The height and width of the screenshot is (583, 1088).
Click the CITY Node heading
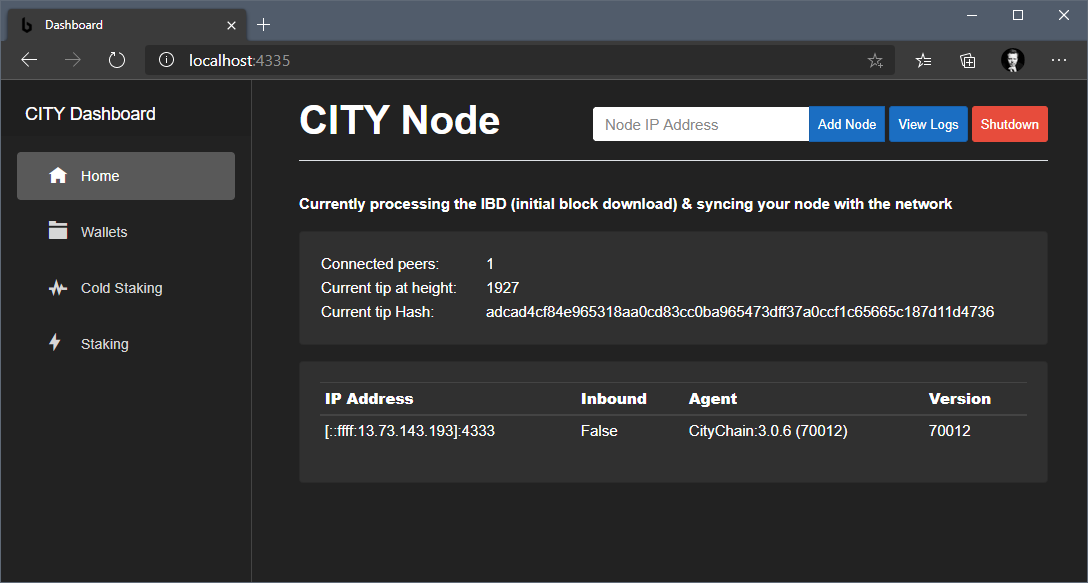pyautogui.click(x=399, y=120)
